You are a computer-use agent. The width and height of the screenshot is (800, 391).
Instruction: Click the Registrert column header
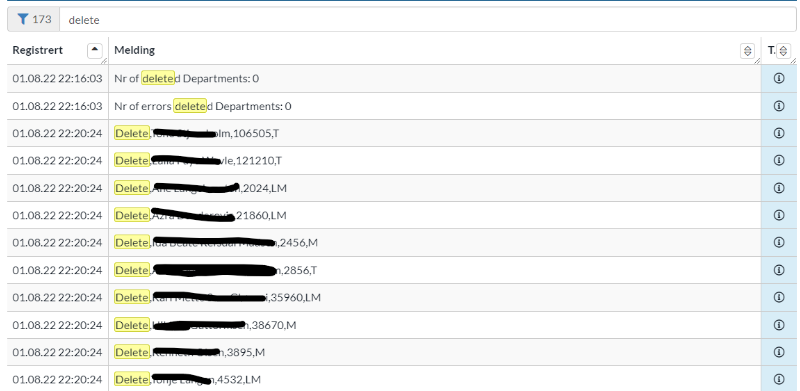click(x=38, y=50)
